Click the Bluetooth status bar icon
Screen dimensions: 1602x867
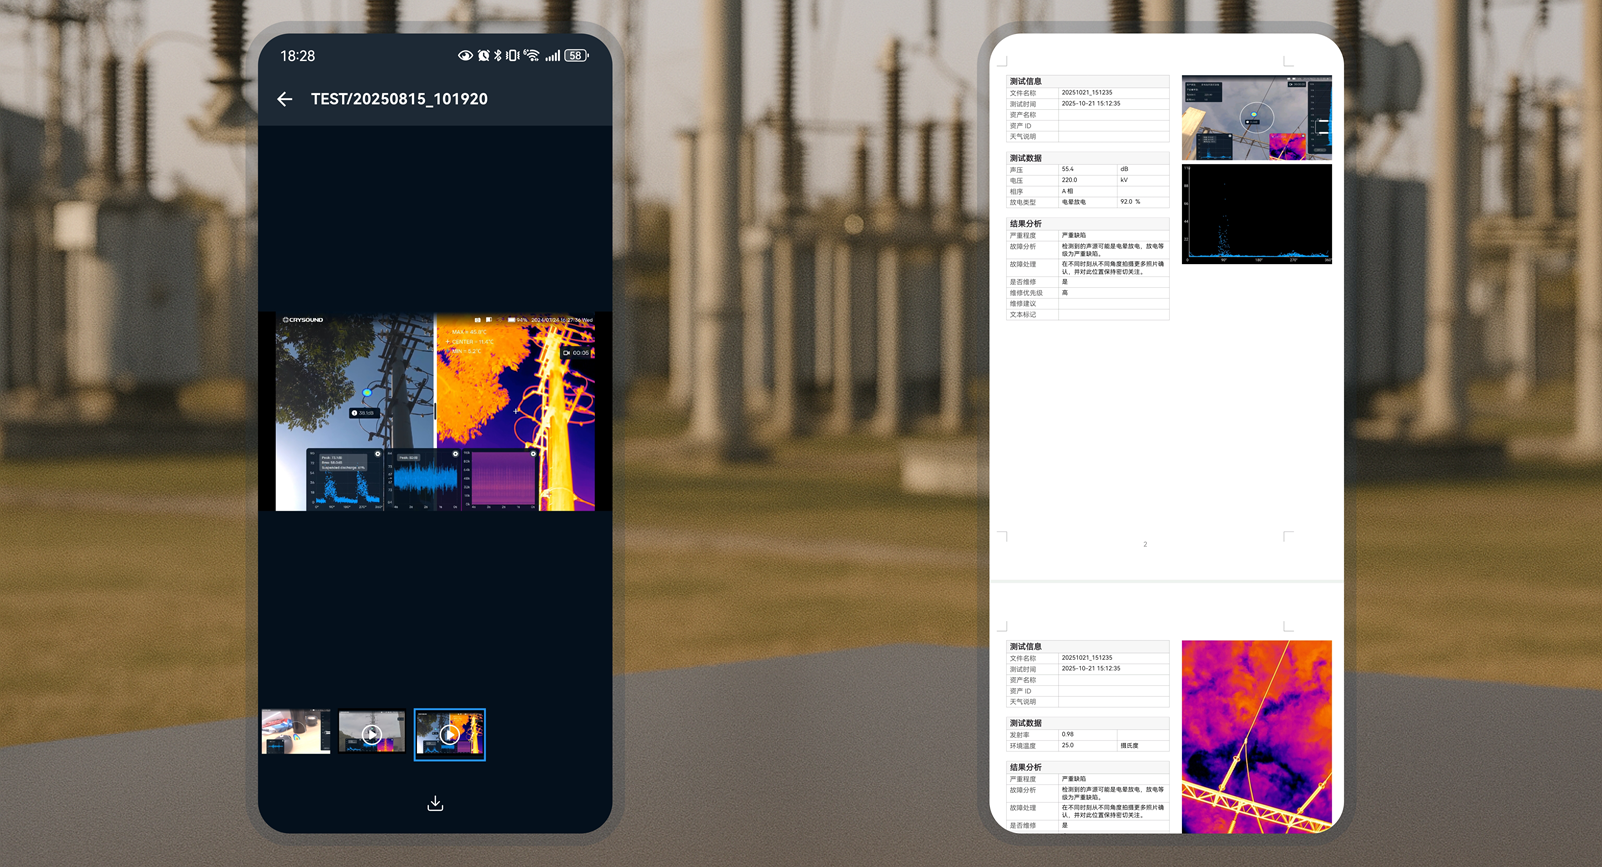point(498,56)
